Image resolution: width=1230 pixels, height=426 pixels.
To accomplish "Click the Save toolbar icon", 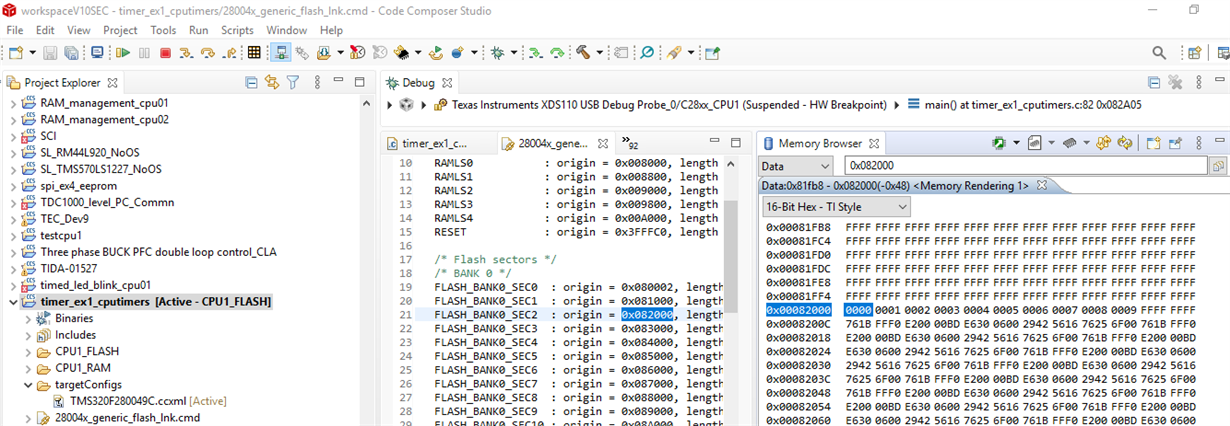I will click(50, 52).
